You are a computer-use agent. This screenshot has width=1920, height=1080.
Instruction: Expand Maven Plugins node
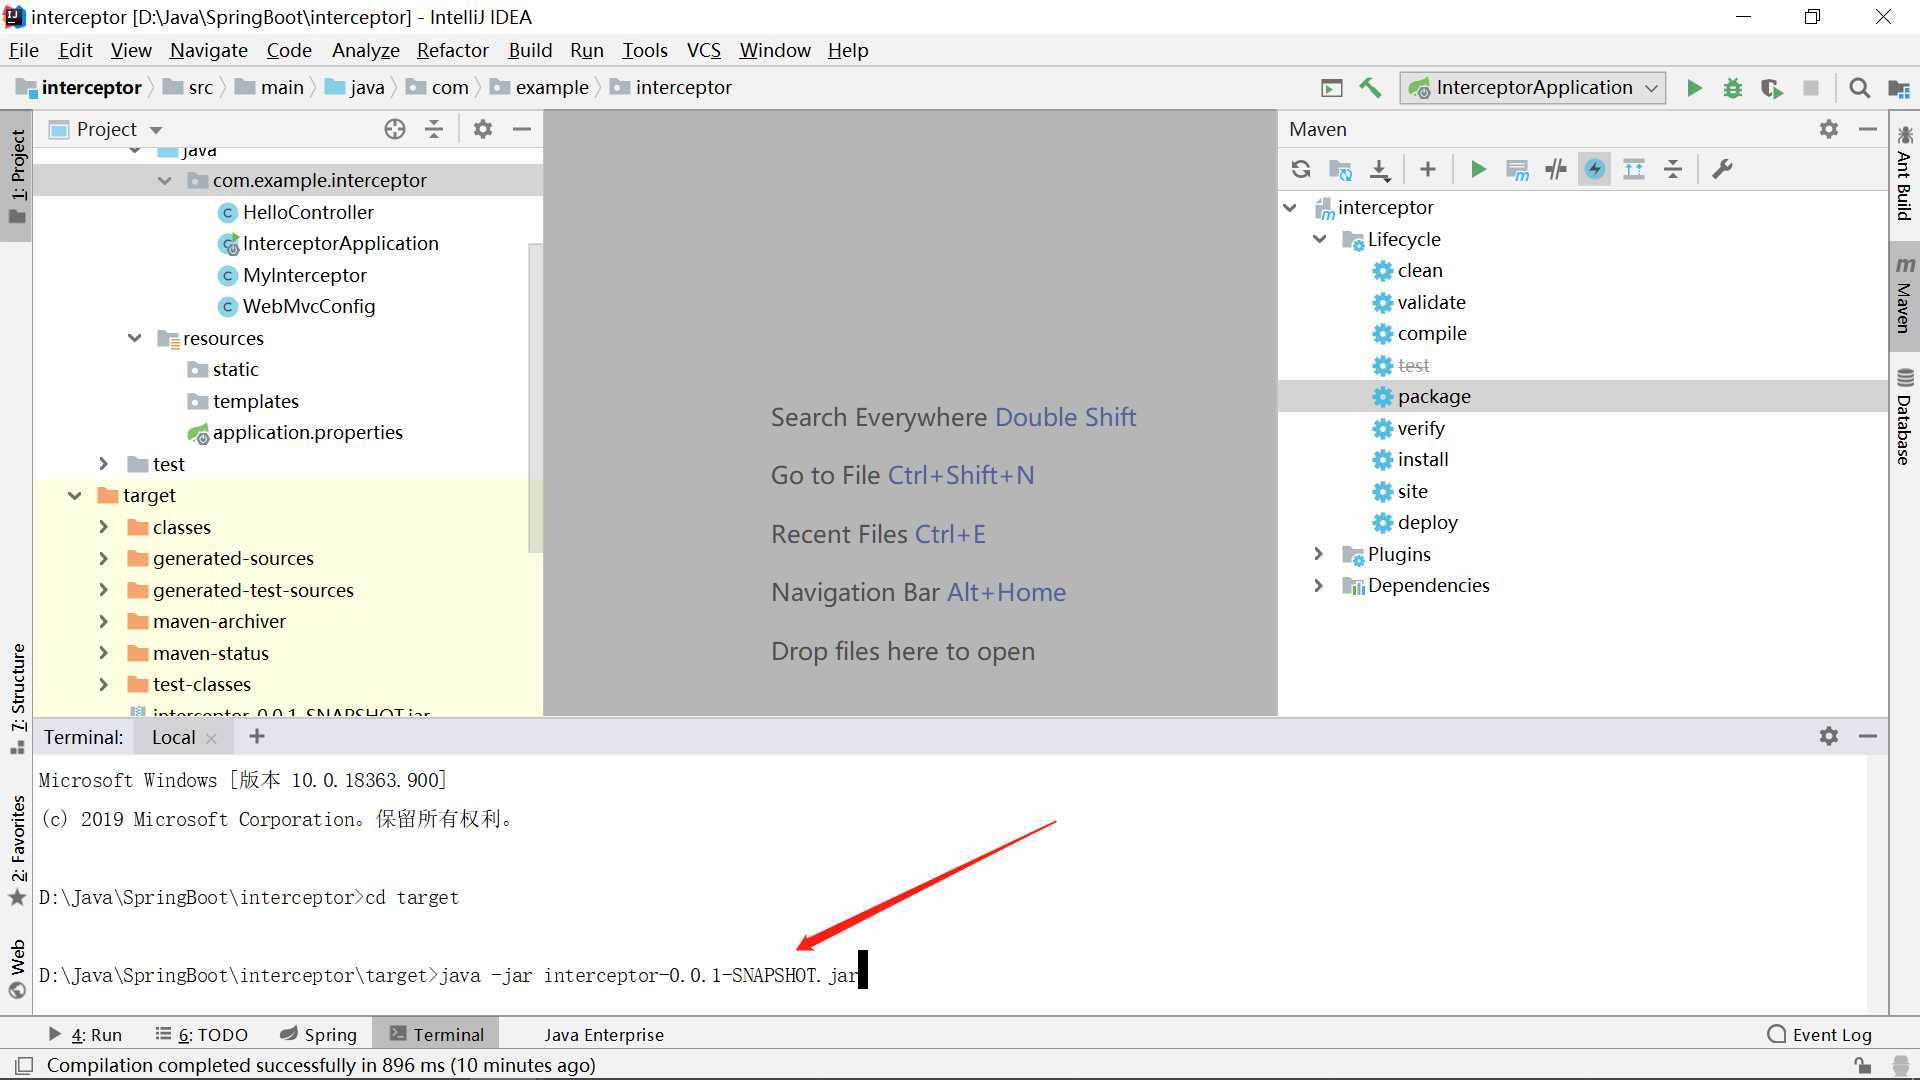(1319, 554)
